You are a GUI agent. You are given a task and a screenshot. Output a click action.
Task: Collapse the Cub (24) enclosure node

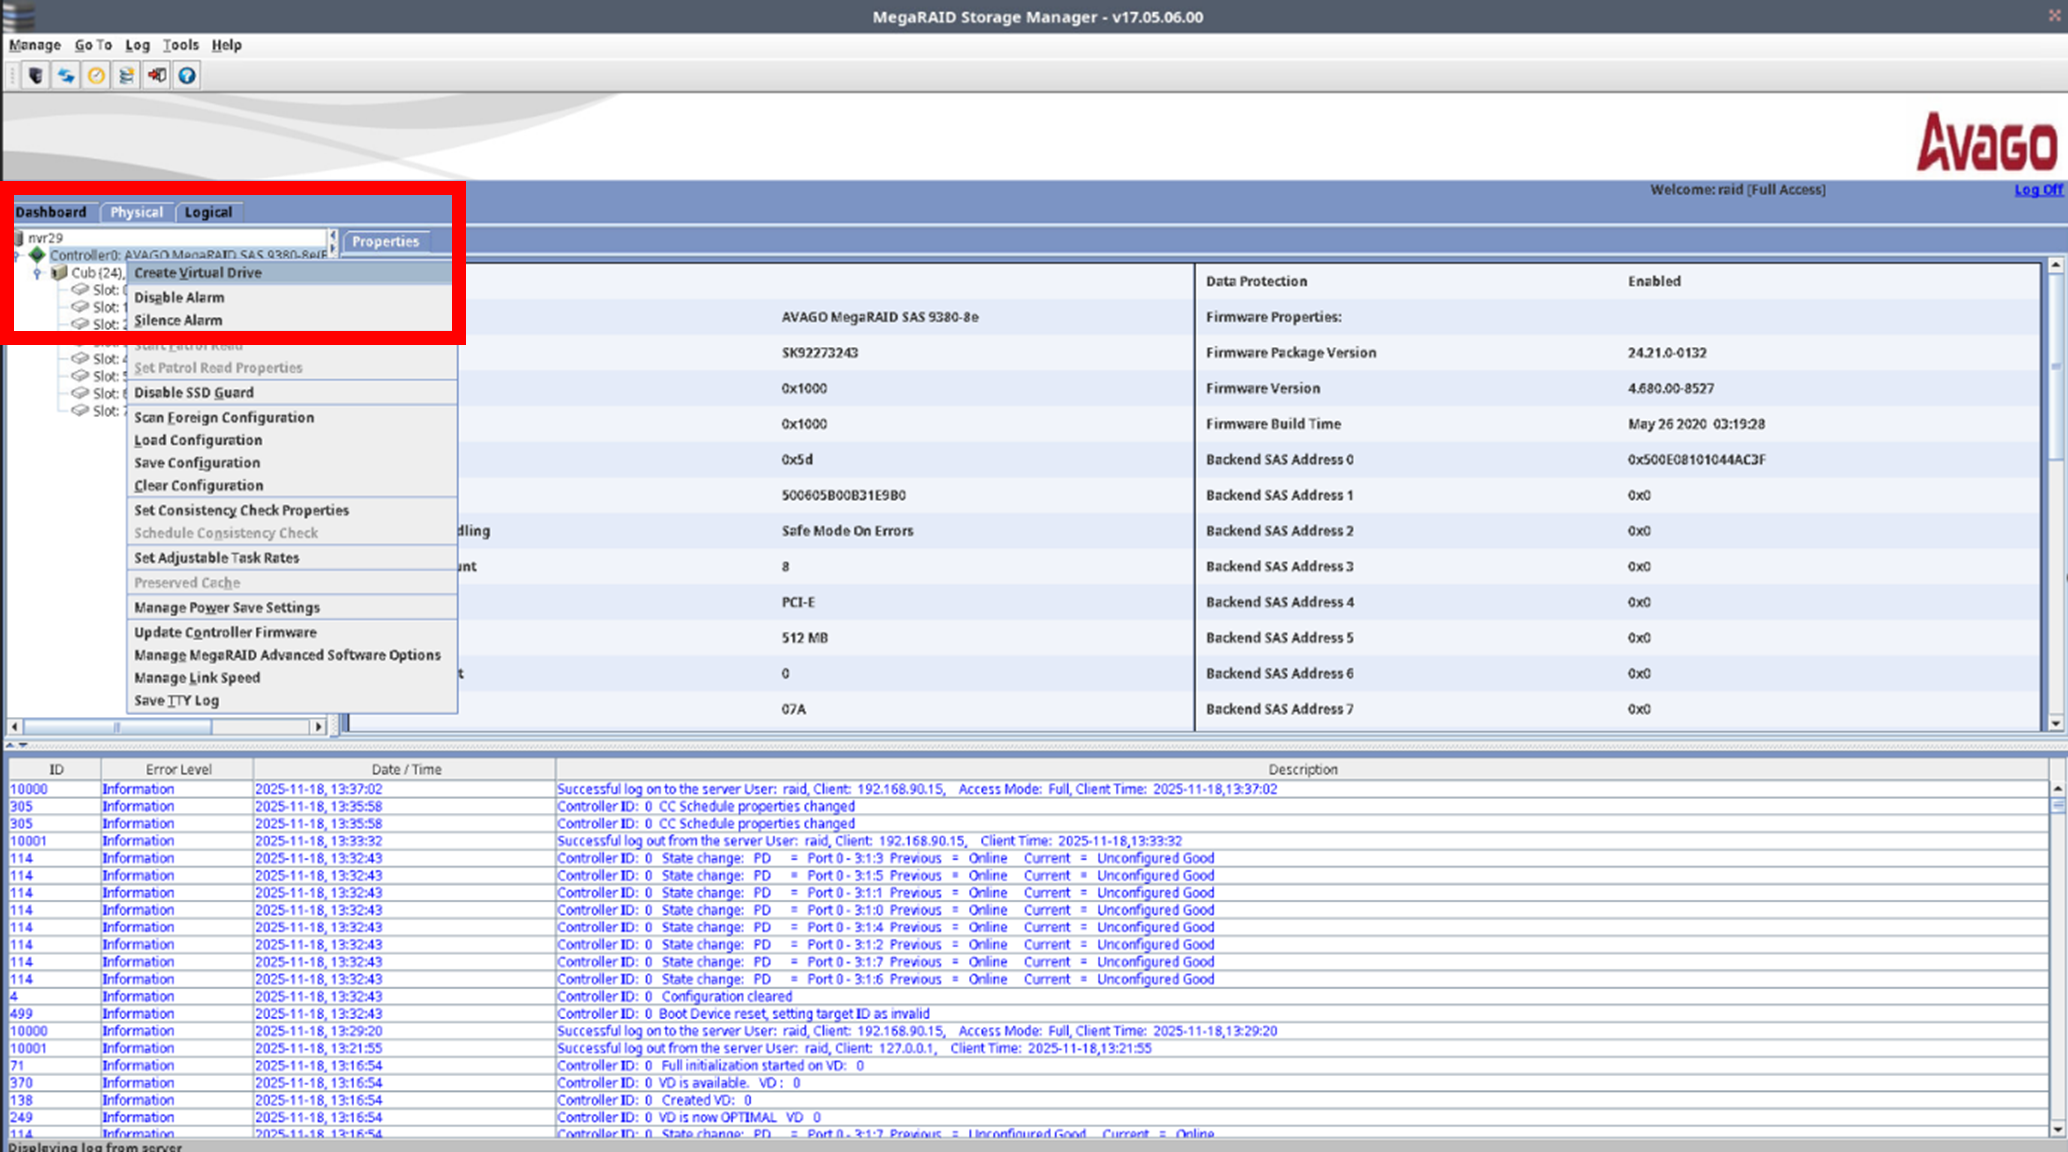point(37,273)
